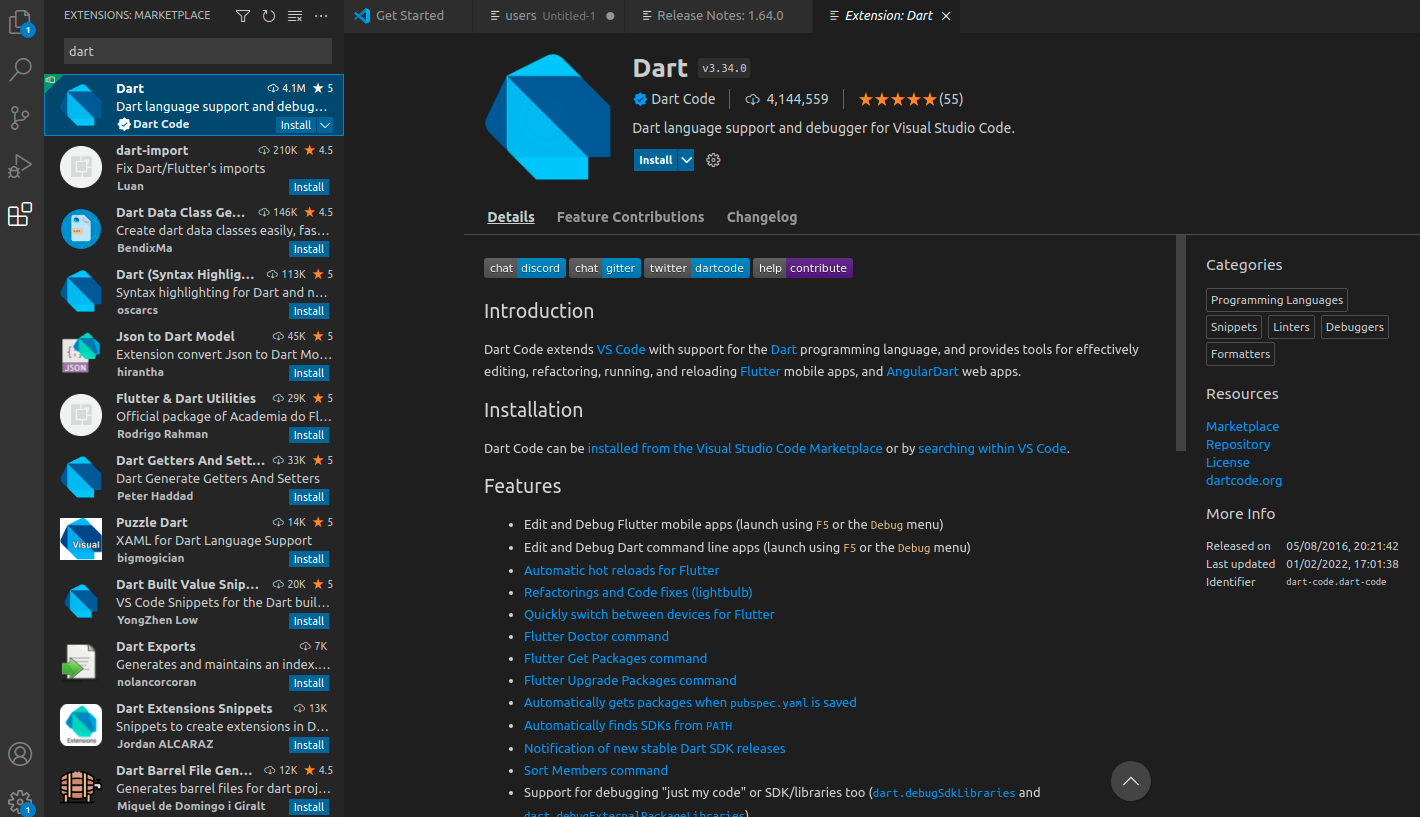Select Dart Barrel File Generator icon

81,787
